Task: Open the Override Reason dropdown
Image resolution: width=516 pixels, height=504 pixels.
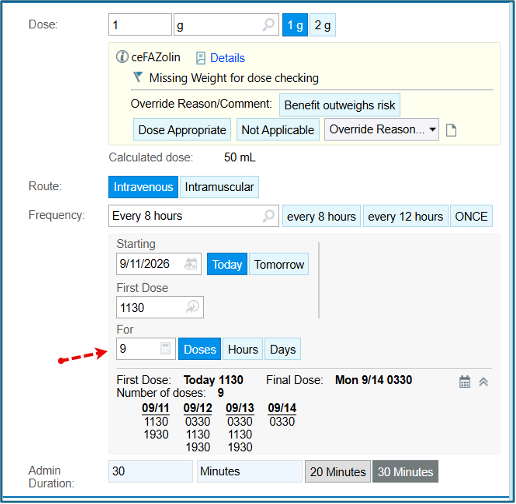Action: coord(381,129)
